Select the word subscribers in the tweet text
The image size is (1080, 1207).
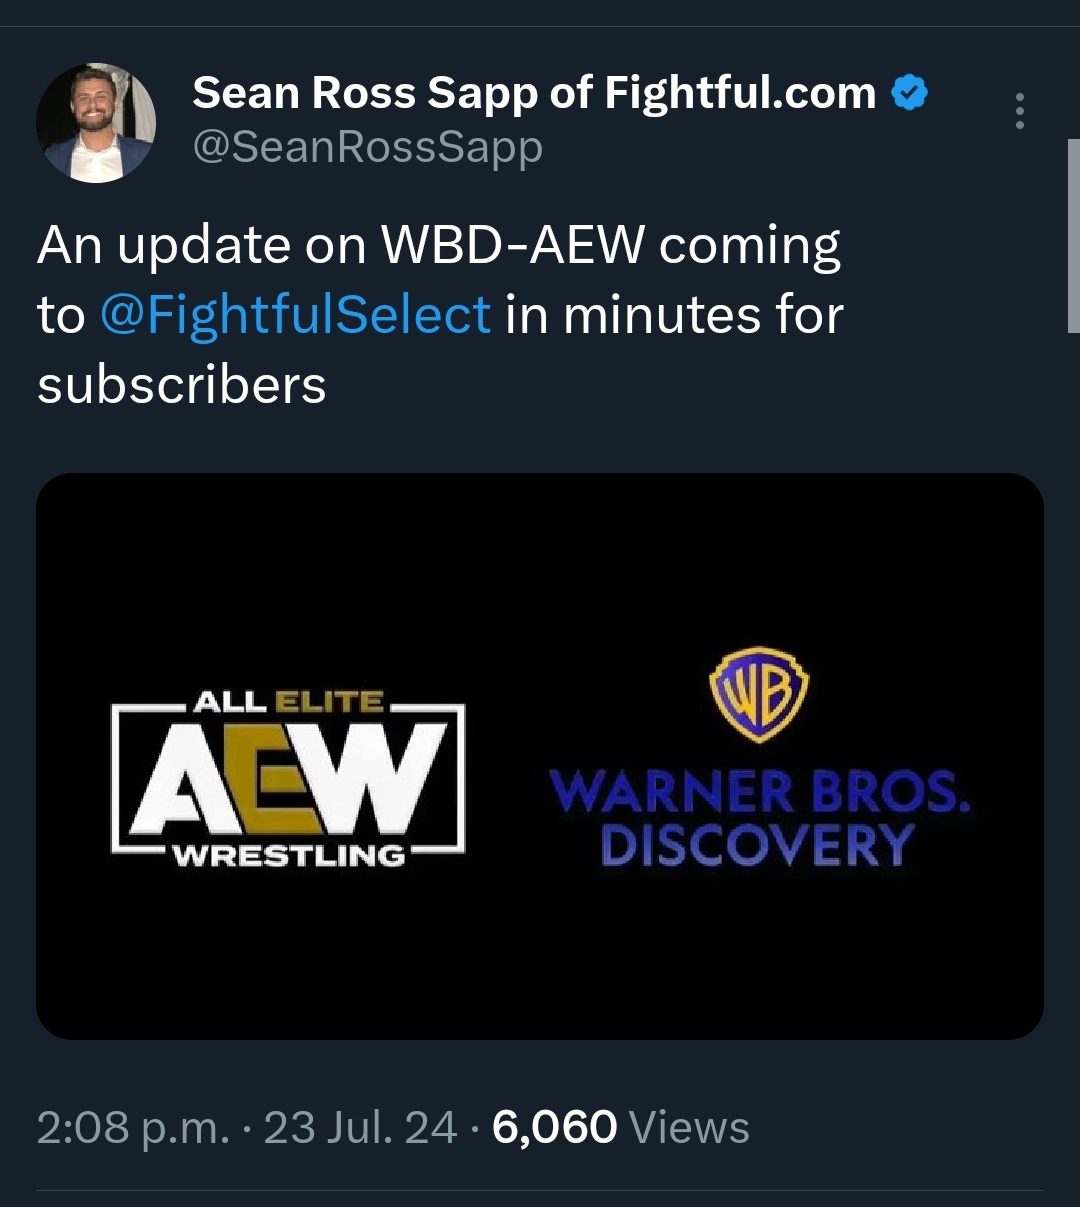pyautogui.click(x=182, y=385)
